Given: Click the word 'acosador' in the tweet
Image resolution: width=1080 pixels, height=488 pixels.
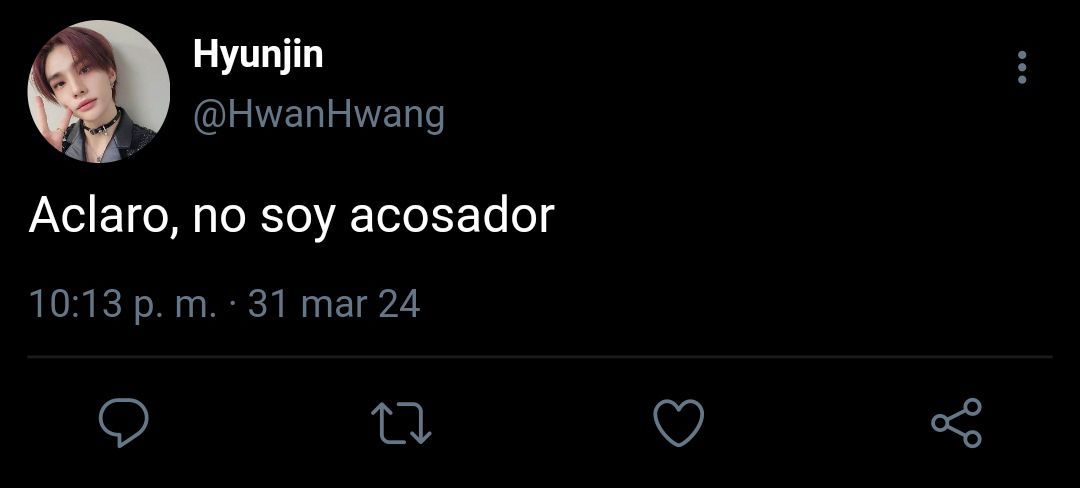Looking at the screenshot, I should pos(453,216).
